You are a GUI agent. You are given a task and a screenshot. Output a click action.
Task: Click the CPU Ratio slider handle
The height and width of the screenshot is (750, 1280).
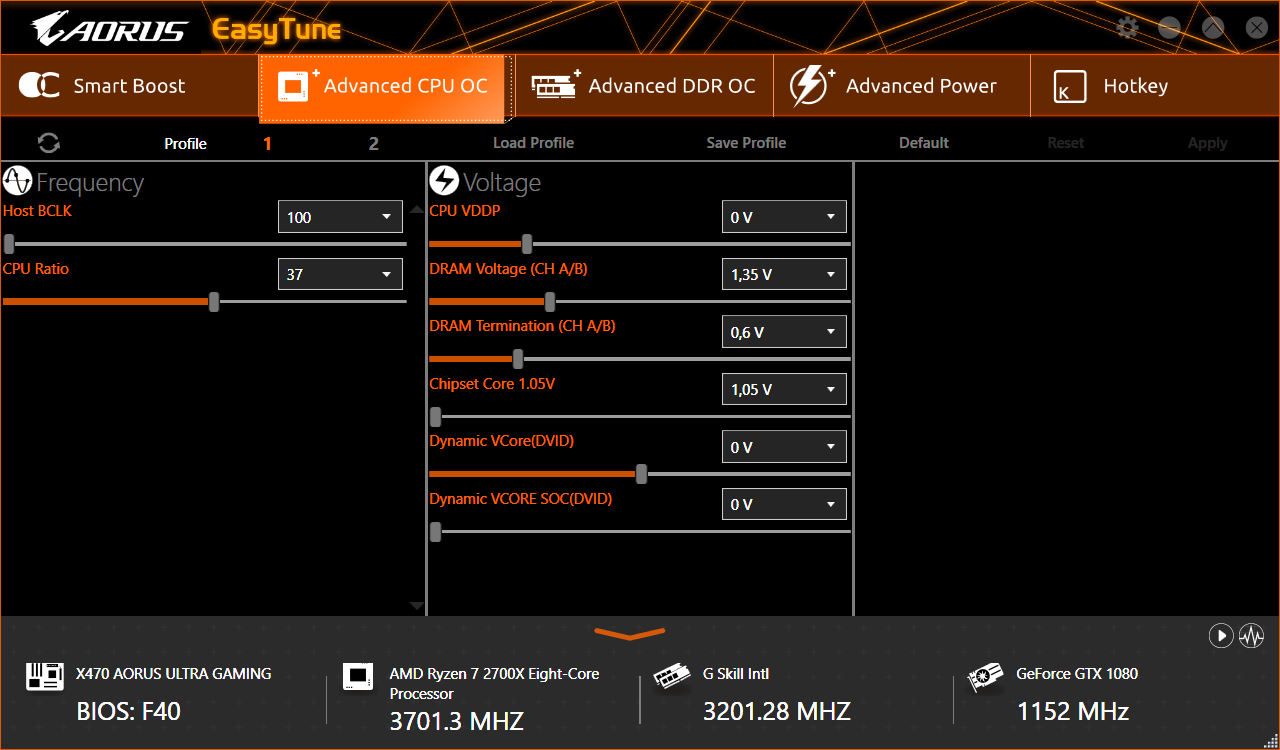tap(214, 301)
